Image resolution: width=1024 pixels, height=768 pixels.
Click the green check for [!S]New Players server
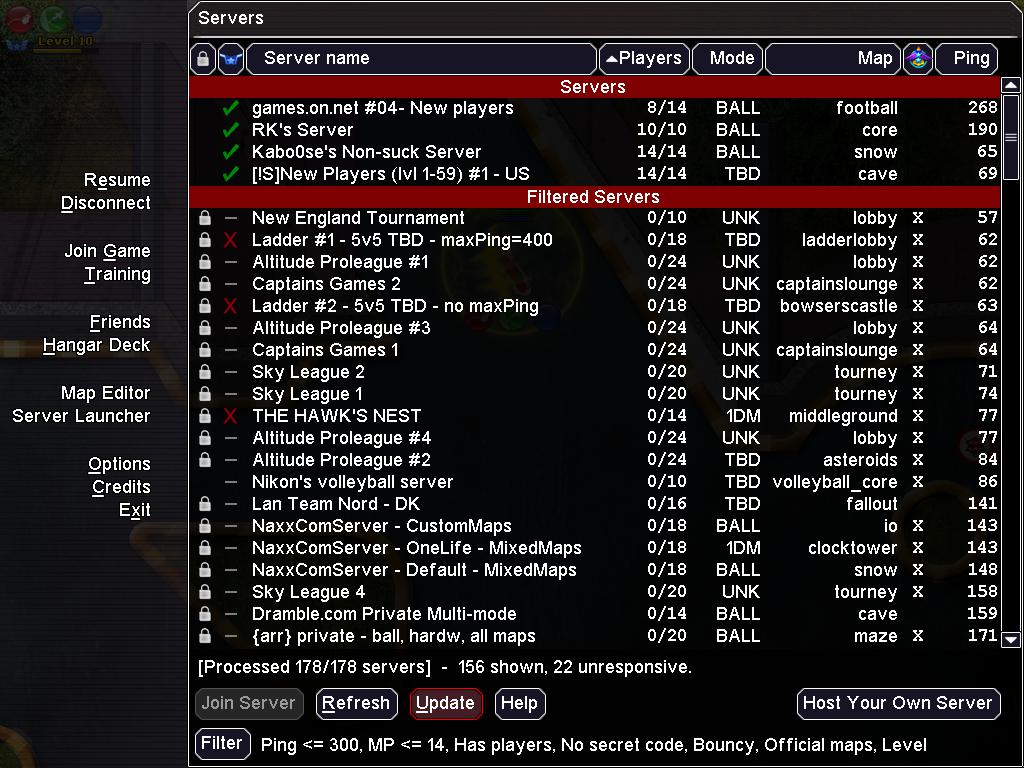(x=230, y=174)
